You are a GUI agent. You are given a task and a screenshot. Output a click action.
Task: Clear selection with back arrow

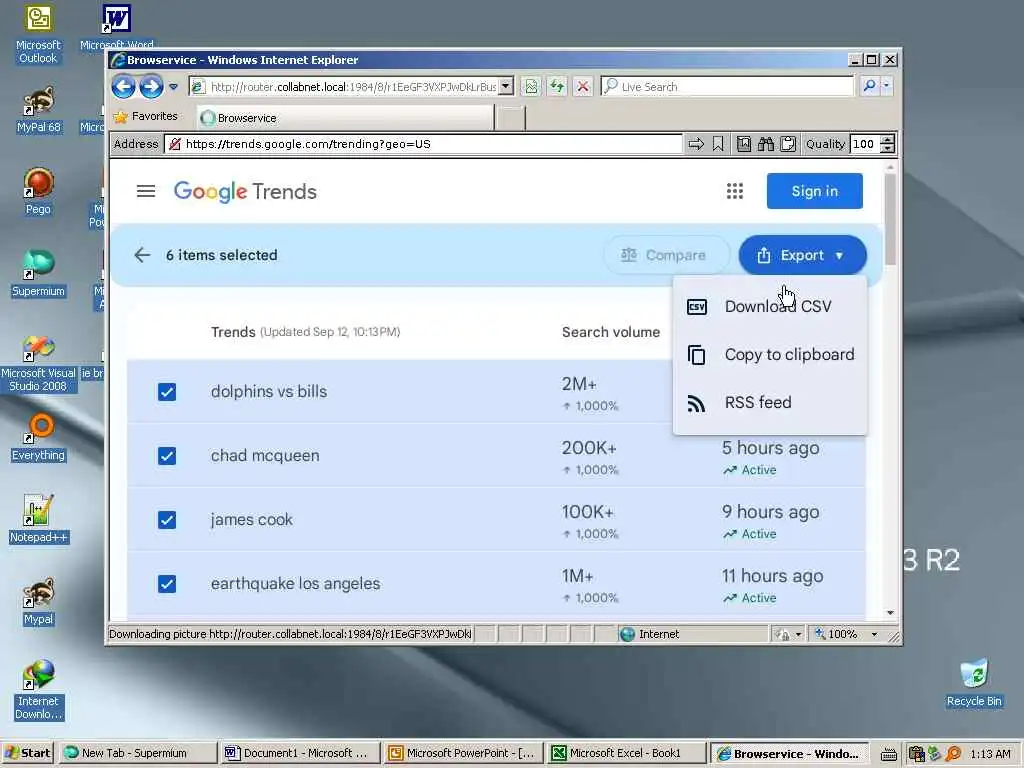(142, 255)
